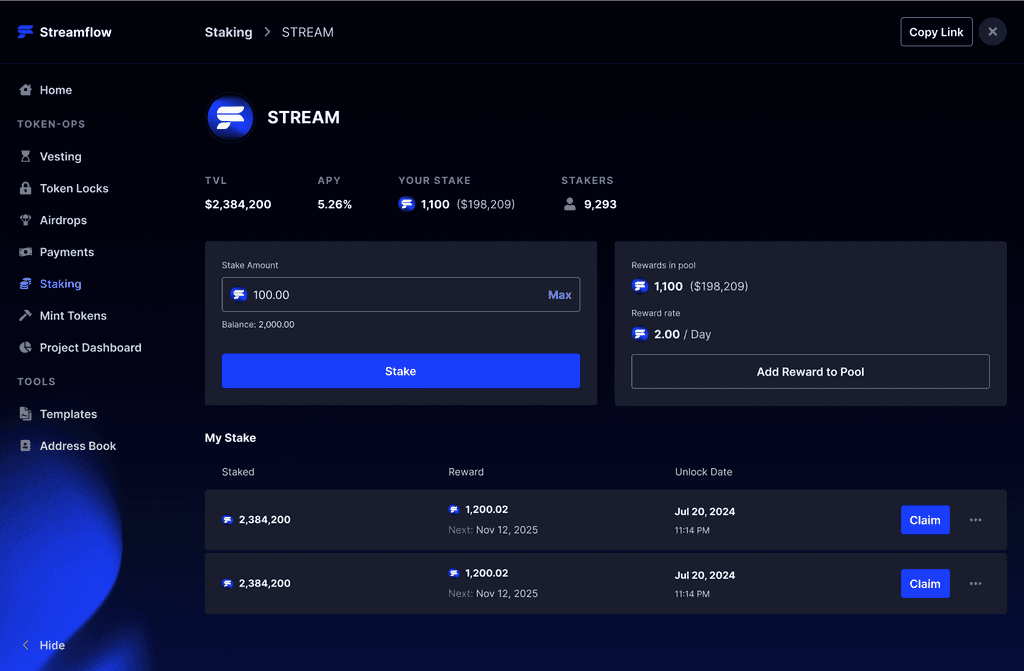Open options menu for the second stake row

coord(975,583)
